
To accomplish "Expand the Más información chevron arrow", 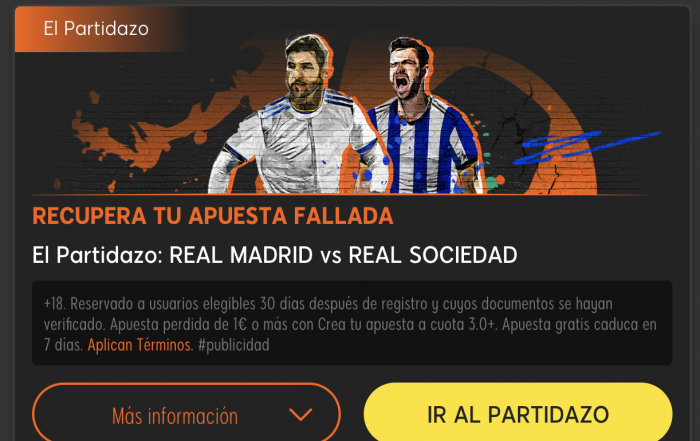I will tap(300, 415).
